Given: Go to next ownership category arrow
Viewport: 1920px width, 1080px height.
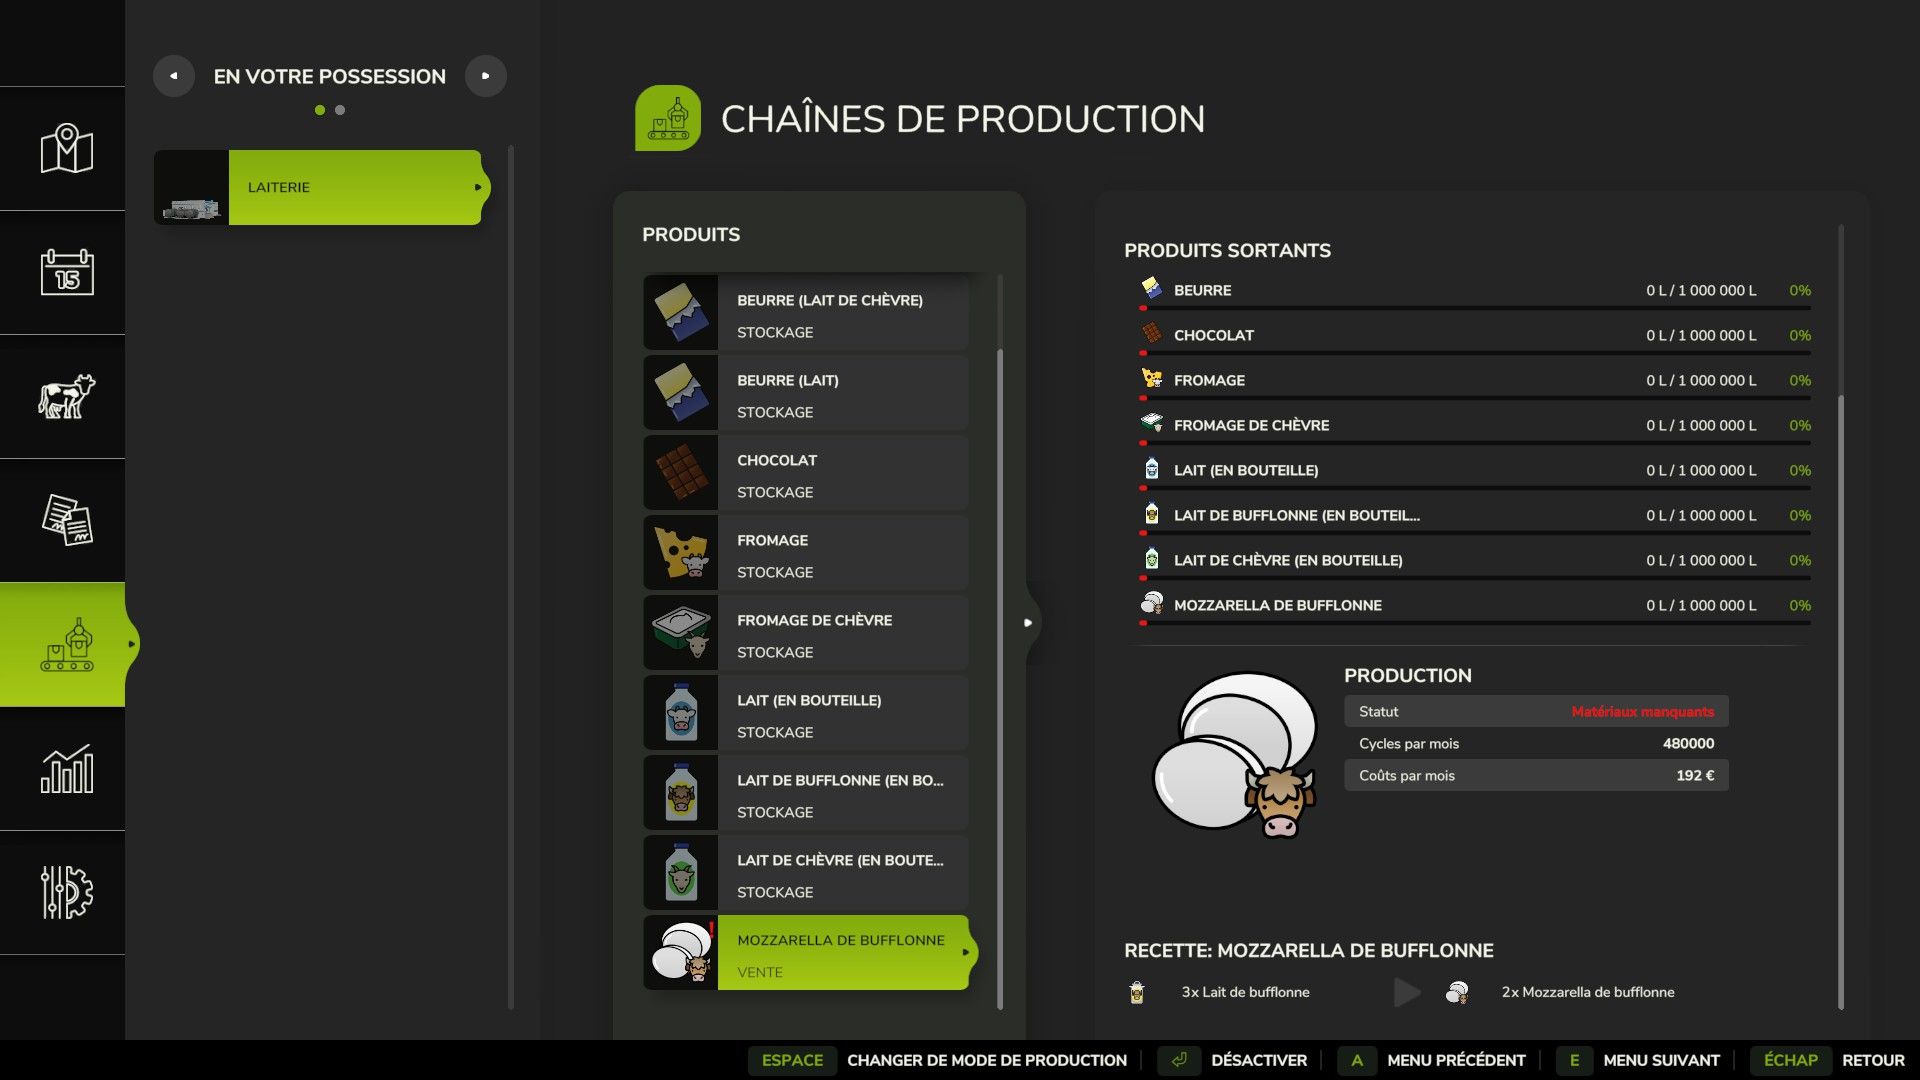Looking at the screenshot, I should pyautogui.click(x=486, y=76).
